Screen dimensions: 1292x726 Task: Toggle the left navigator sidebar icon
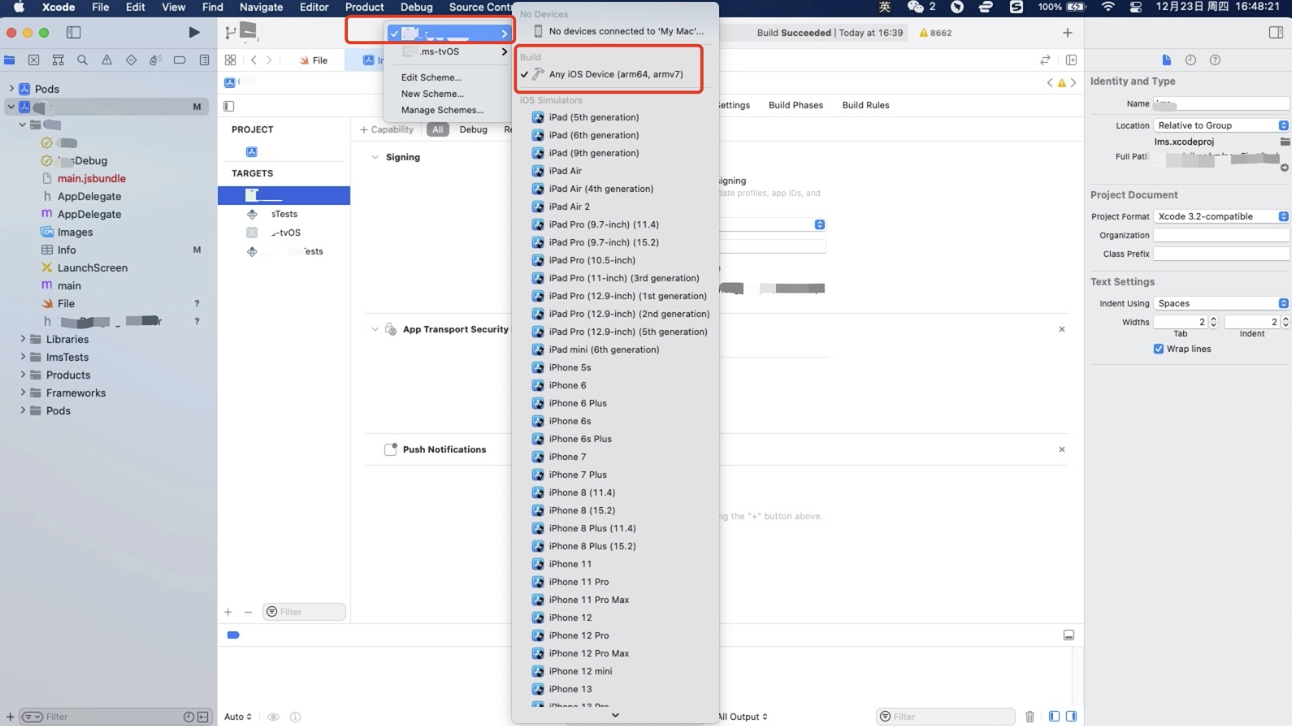[x=73, y=32]
